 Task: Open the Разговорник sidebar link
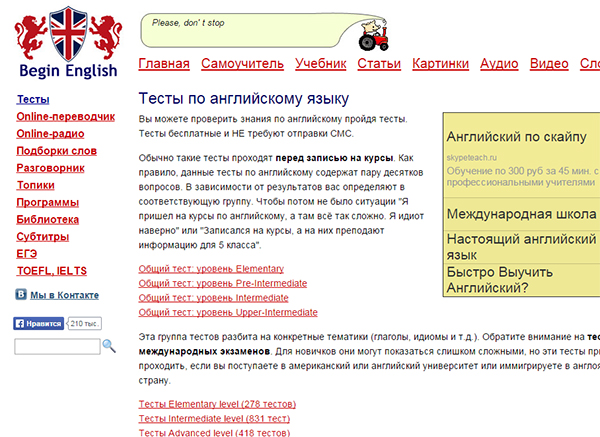(x=54, y=168)
